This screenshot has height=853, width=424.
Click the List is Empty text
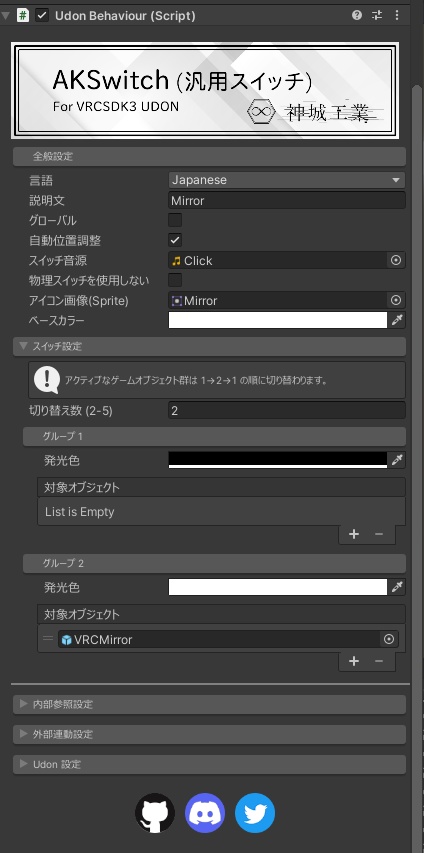coord(79,512)
